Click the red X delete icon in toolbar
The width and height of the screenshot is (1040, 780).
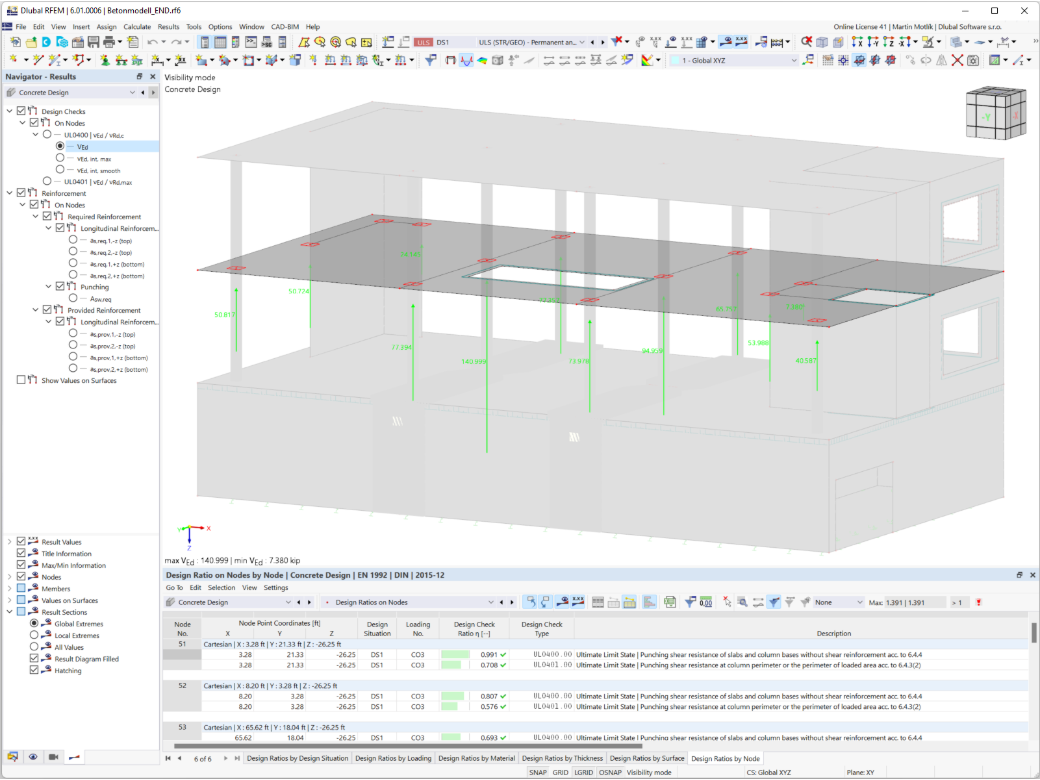coord(957,60)
